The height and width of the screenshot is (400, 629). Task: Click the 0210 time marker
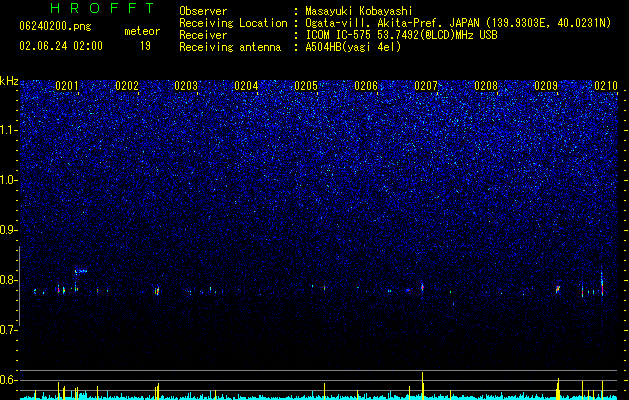click(x=606, y=86)
